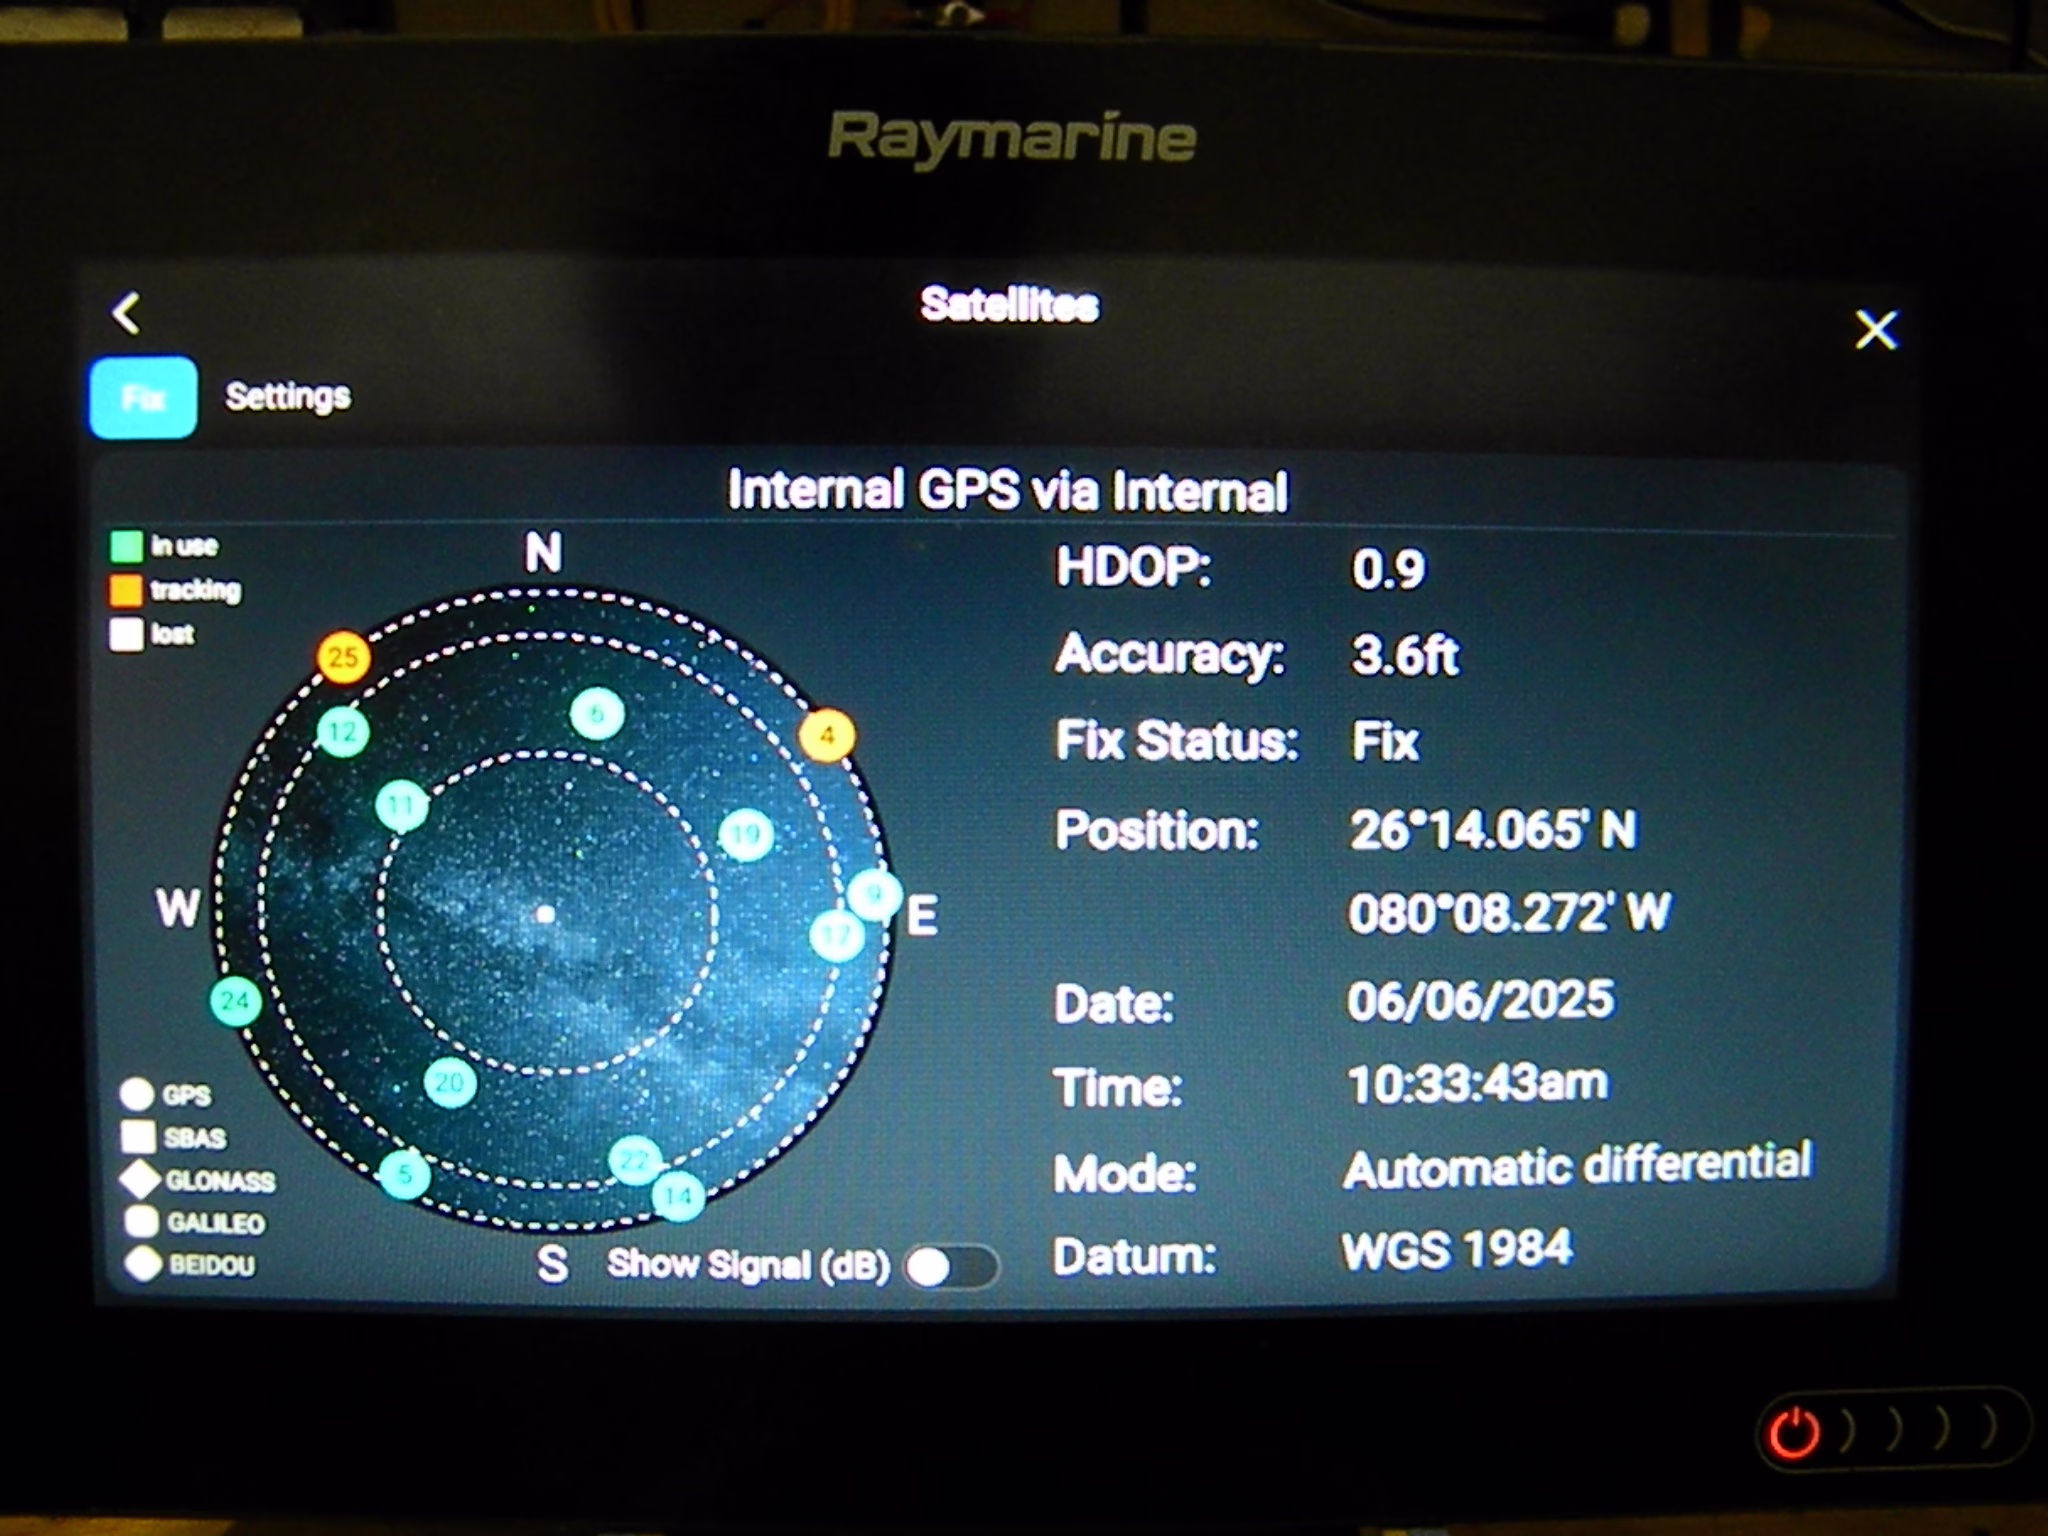The height and width of the screenshot is (1536, 2048).
Task: Select satellite 24 on sky view
Action: 236,1001
